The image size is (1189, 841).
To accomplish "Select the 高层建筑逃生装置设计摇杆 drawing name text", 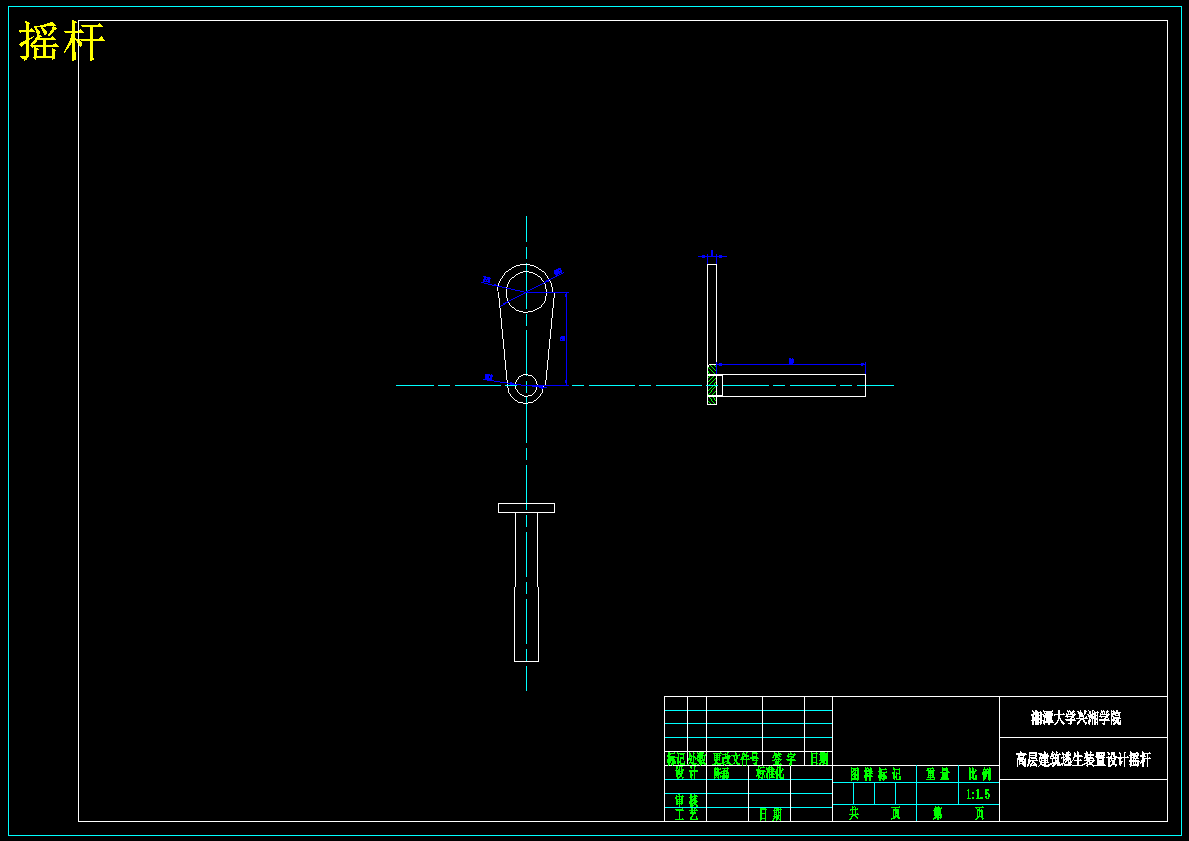I will 1083,759.
